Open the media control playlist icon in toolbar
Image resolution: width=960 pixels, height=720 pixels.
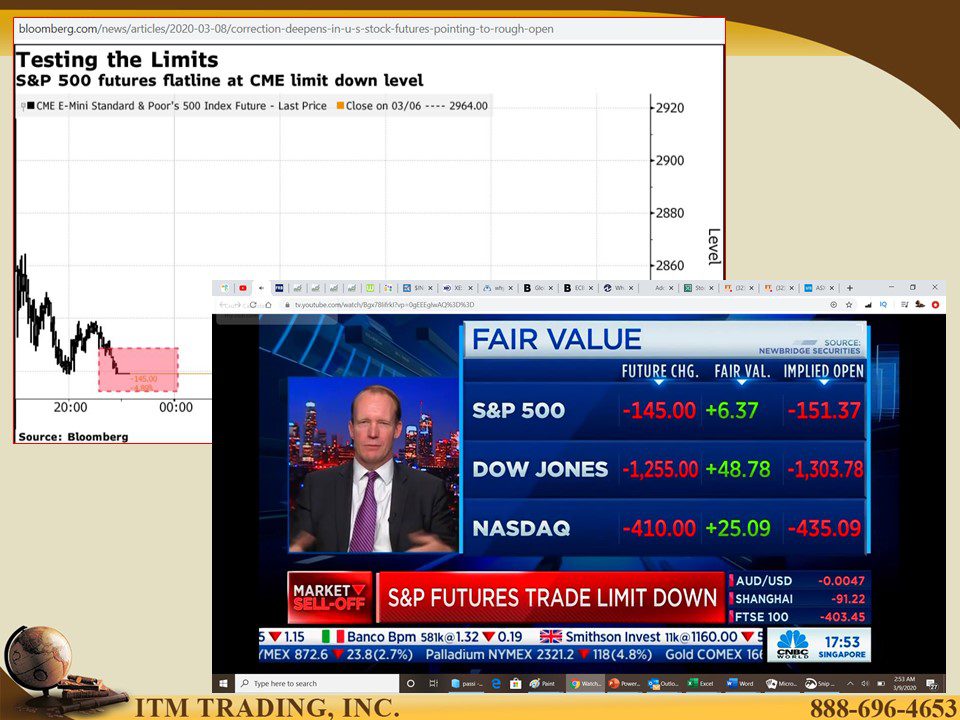point(904,304)
